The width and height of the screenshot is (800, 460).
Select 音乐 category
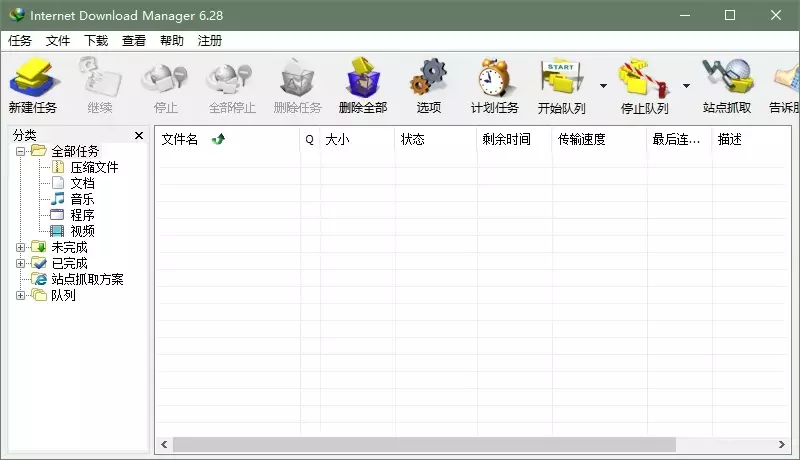coord(82,199)
